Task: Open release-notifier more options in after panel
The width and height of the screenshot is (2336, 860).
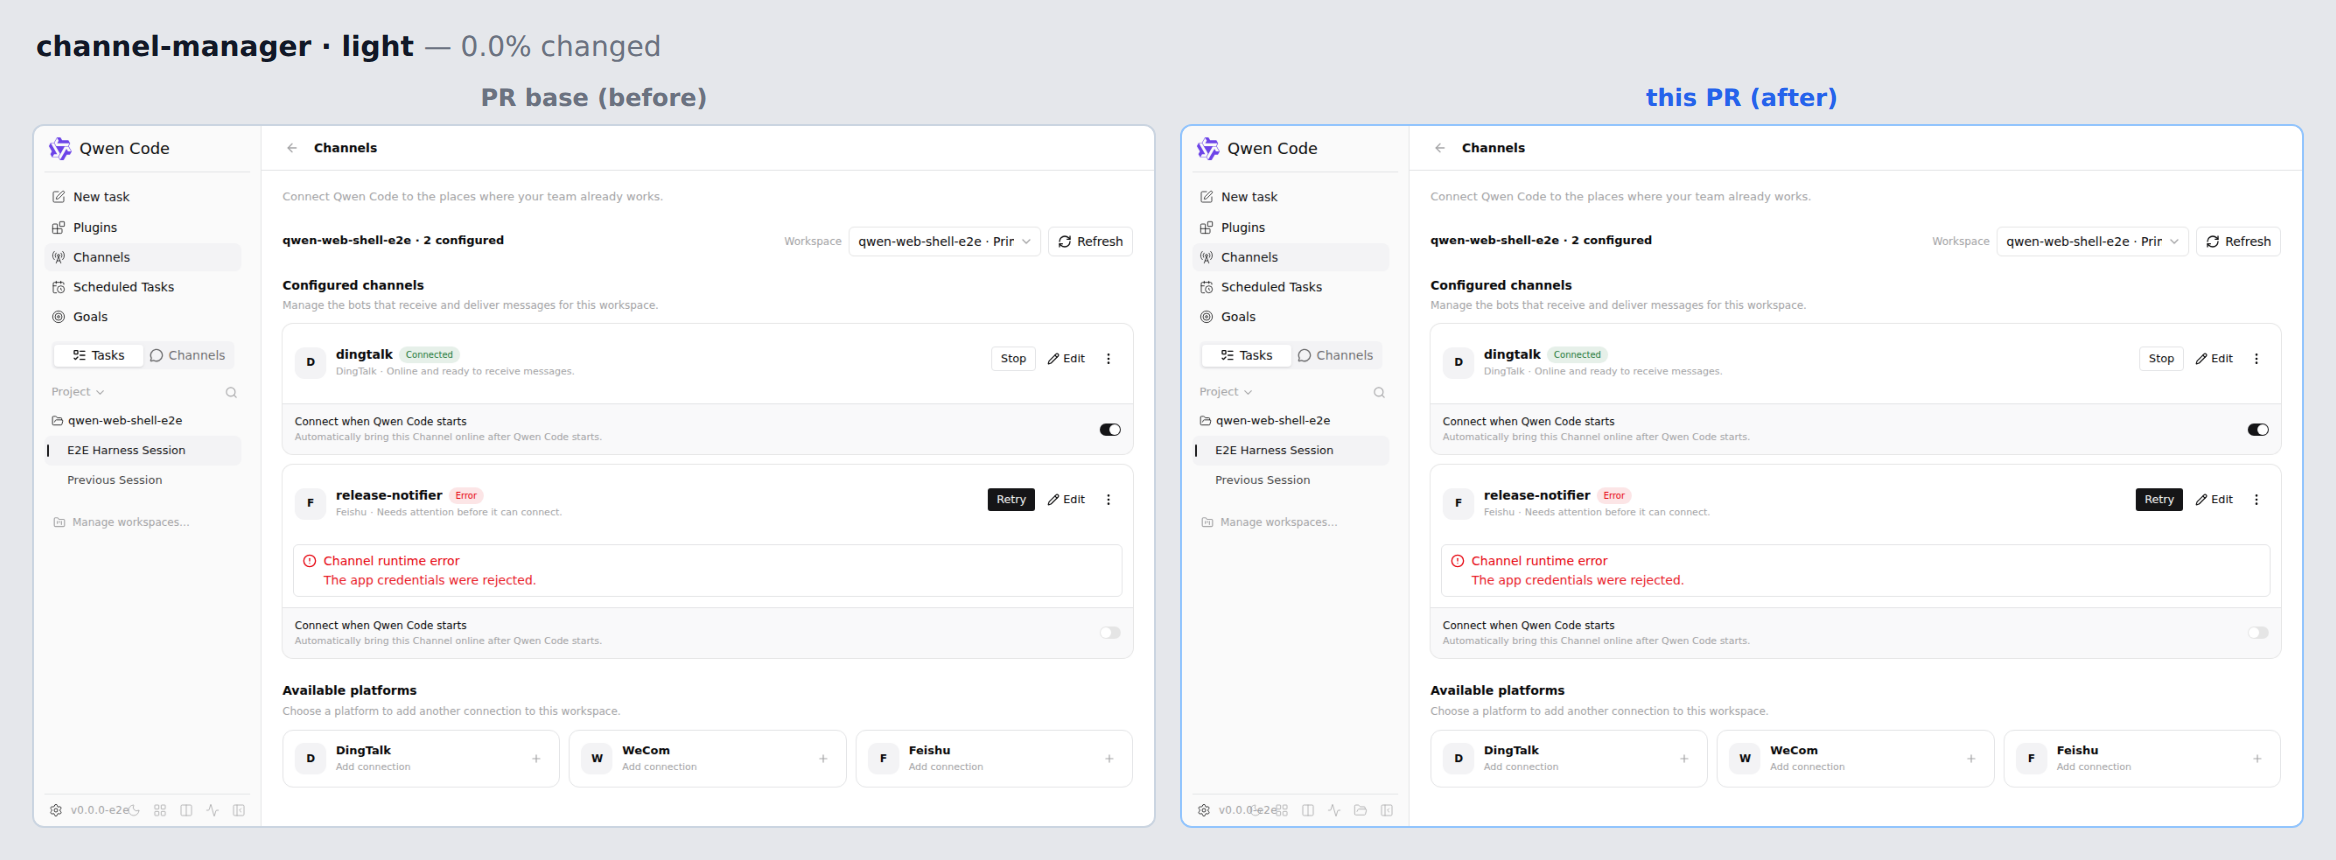Action: (x=2256, y=500)
